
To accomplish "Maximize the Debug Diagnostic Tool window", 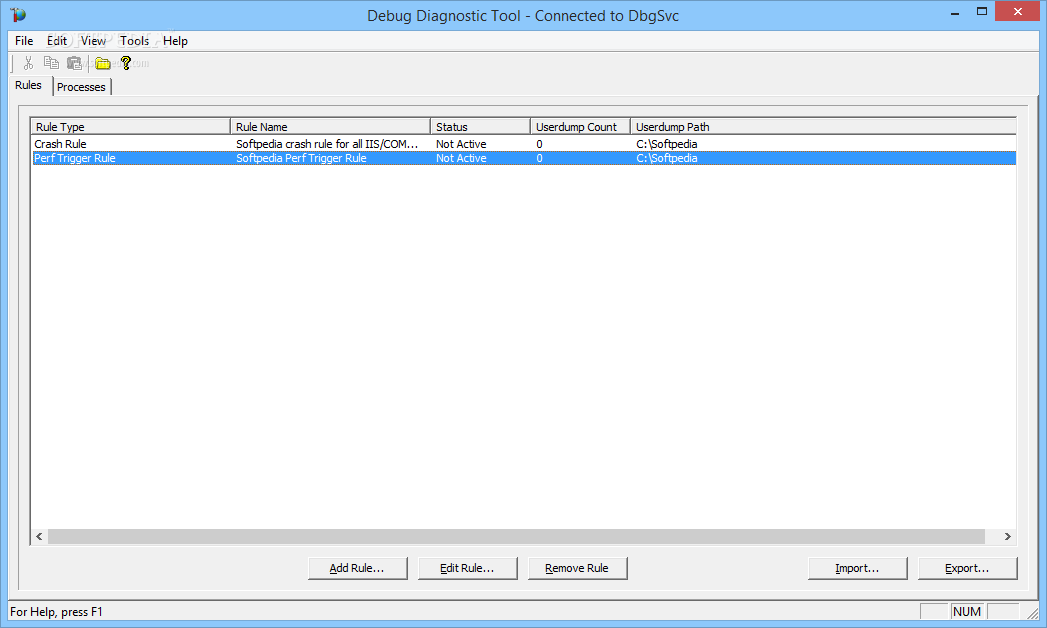I will pyautogui.click(x=982, y=12).
